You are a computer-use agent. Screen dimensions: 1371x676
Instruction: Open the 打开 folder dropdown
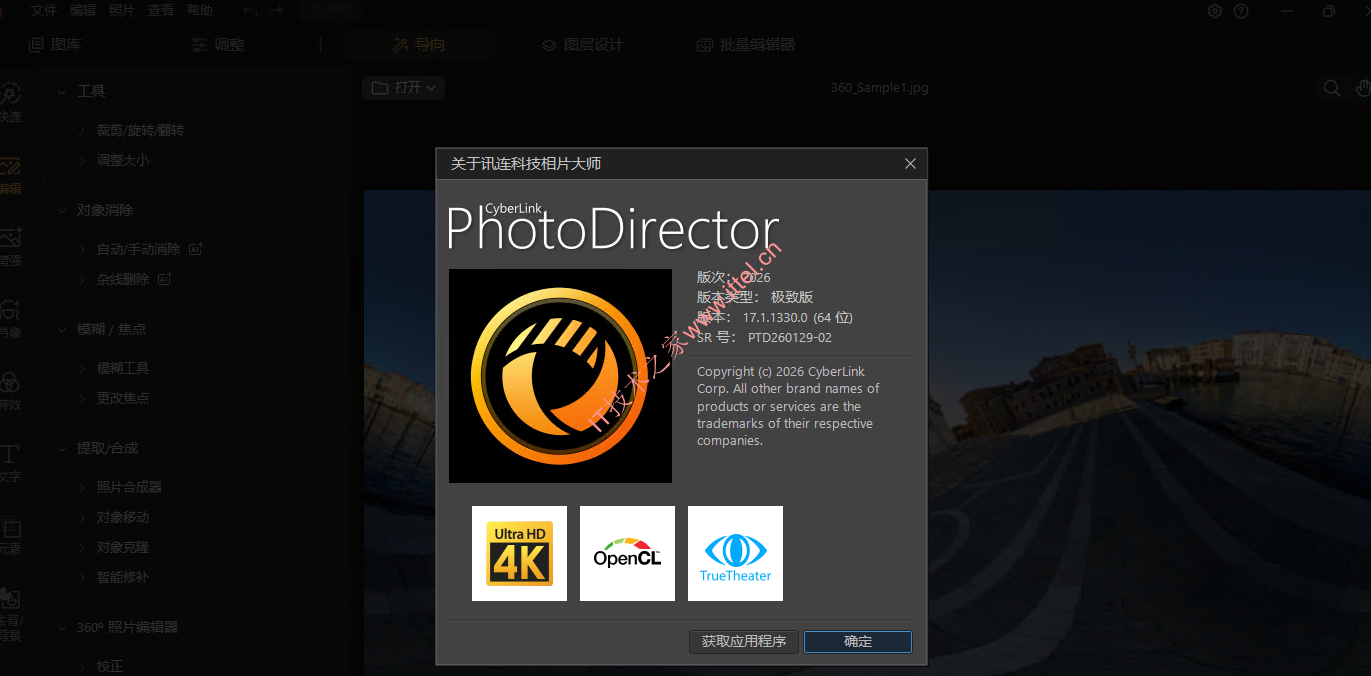(x=403, y=88)
